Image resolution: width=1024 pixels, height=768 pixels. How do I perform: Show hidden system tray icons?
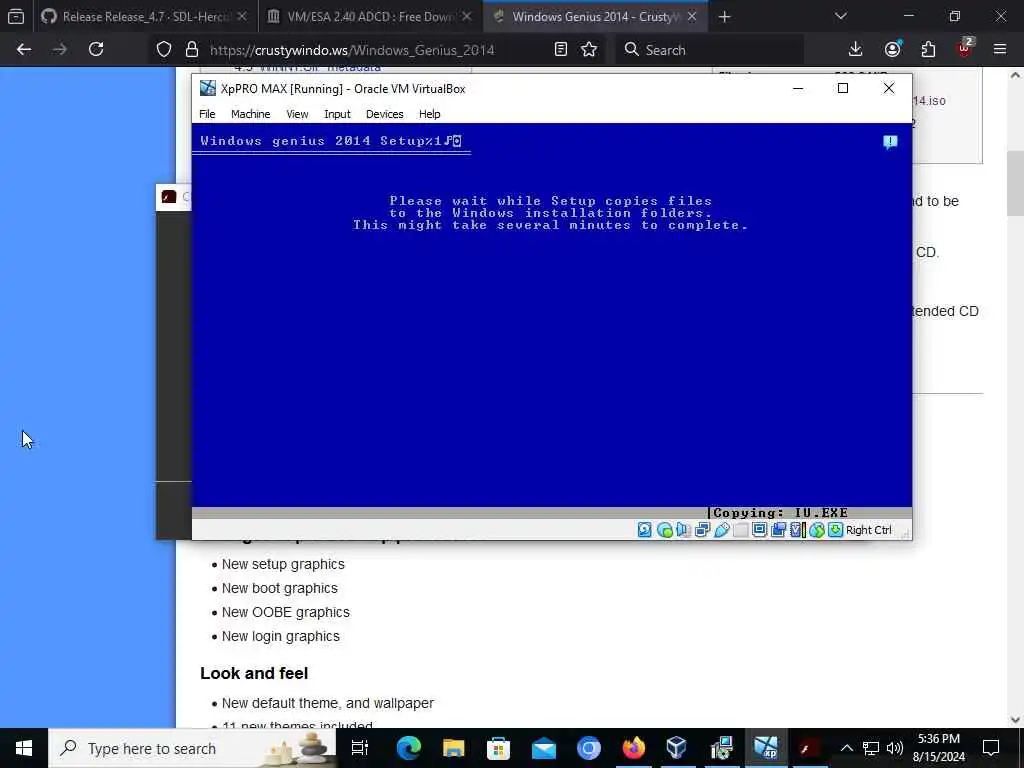[x=846, y=748]
